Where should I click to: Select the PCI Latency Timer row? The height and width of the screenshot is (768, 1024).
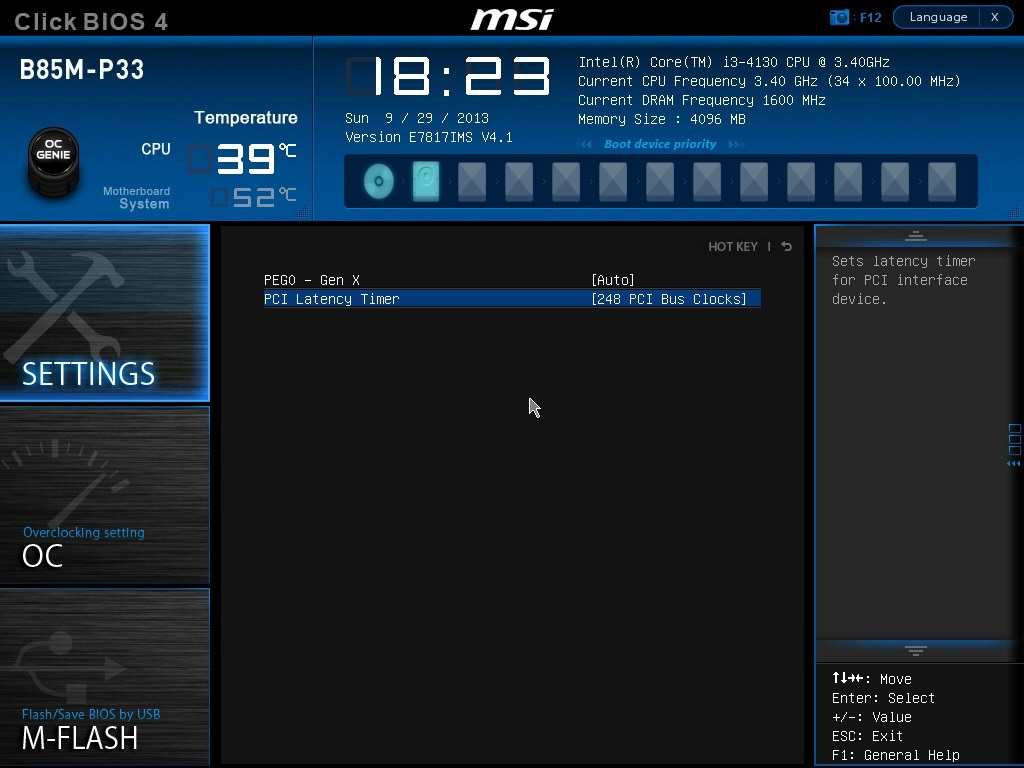pyautogui.click(x=512, y=299)
